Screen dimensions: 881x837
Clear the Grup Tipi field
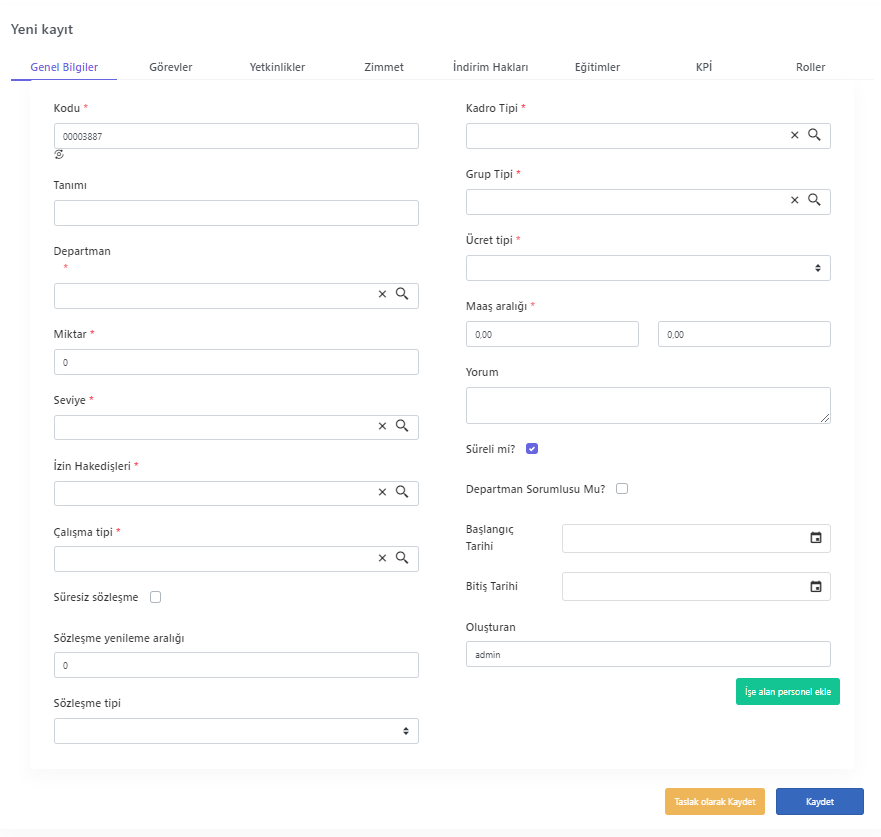[x=794, y=201]
